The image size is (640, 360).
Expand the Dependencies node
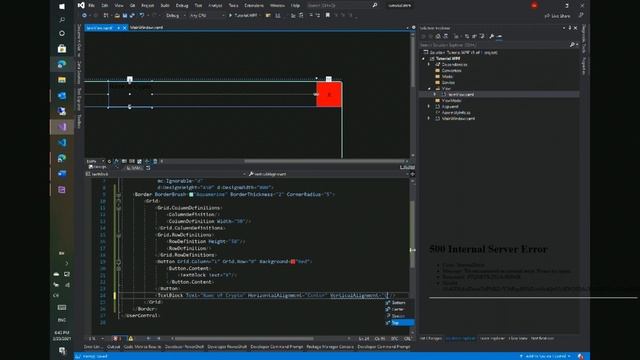point(429,64)
